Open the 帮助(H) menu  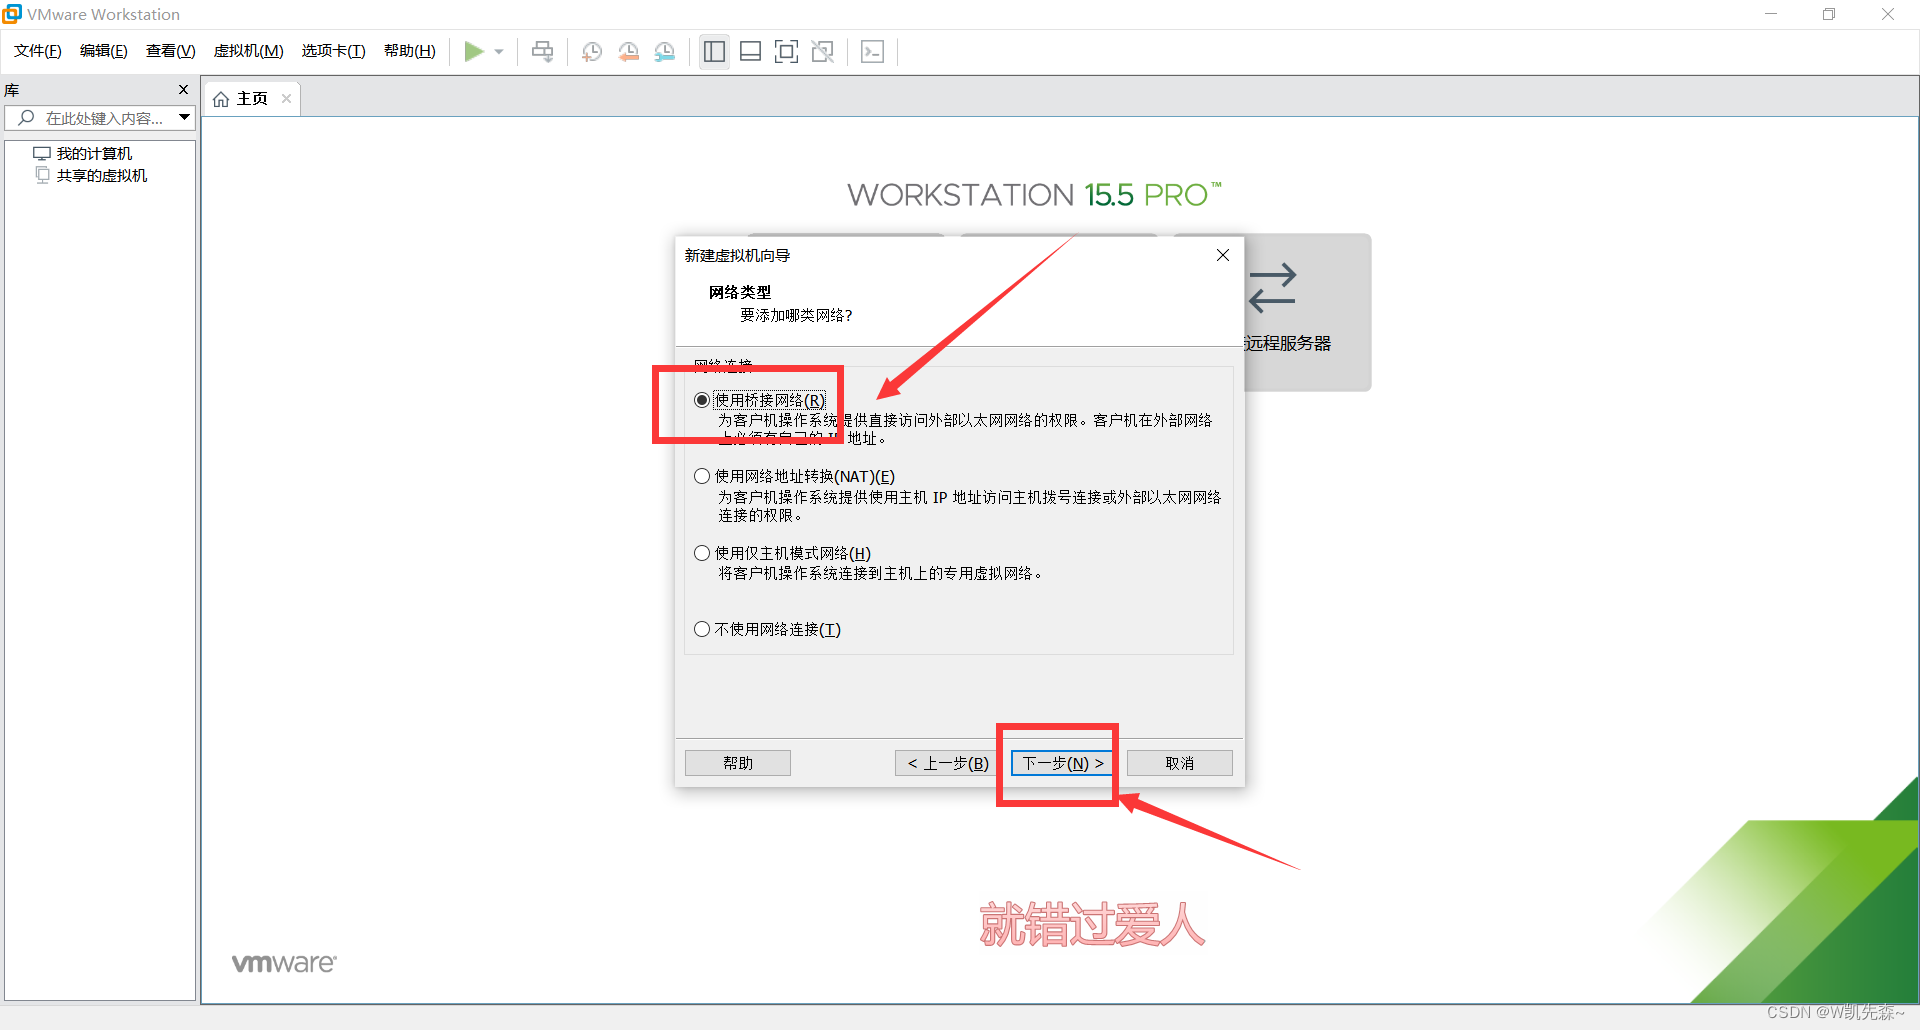[x=410, y=51]
